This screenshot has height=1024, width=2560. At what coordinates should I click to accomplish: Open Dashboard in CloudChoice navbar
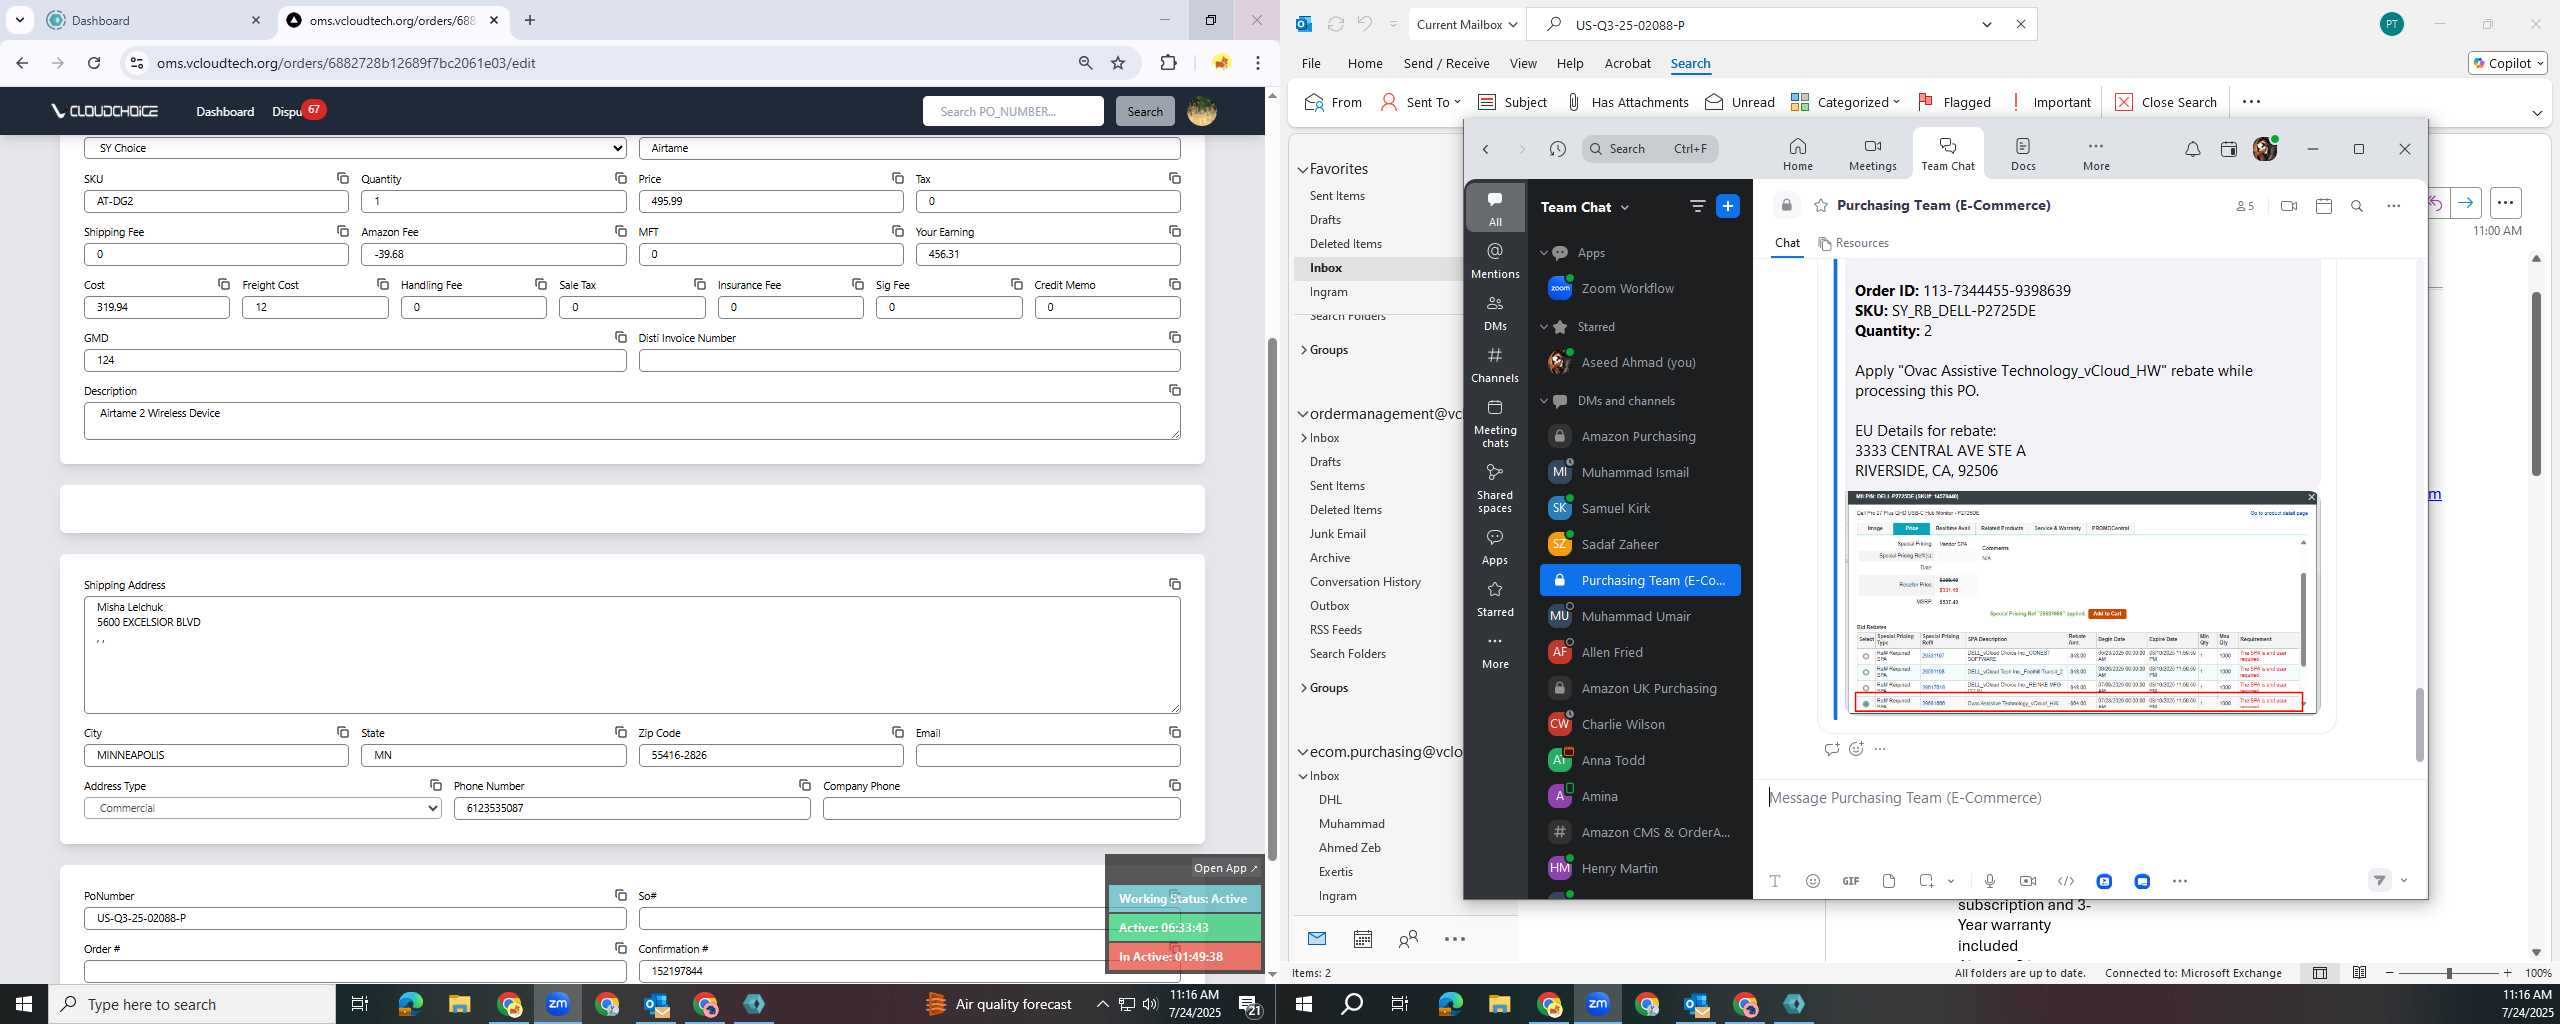225,111
